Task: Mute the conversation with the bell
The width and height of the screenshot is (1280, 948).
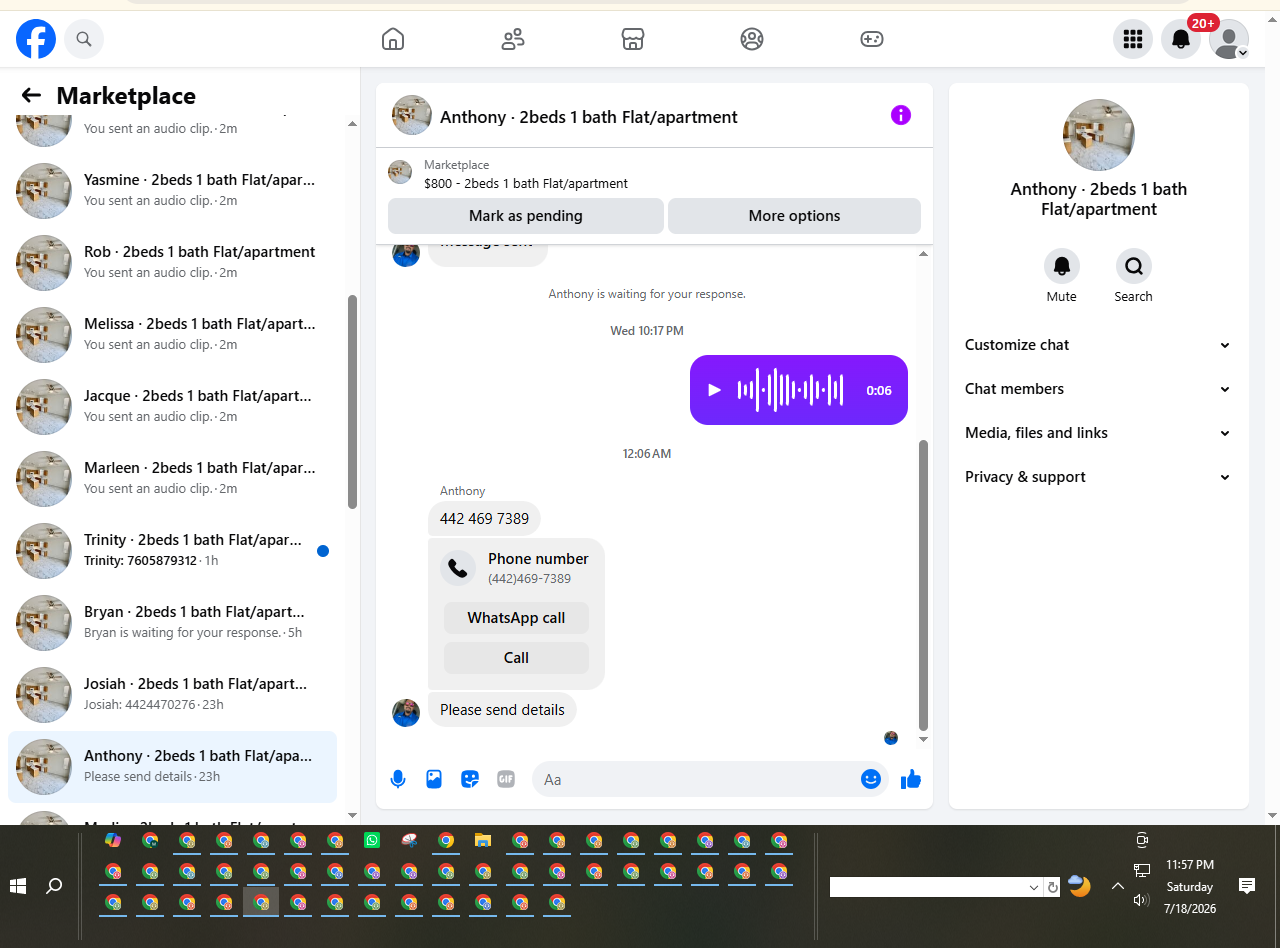Action: (1062, 266)
